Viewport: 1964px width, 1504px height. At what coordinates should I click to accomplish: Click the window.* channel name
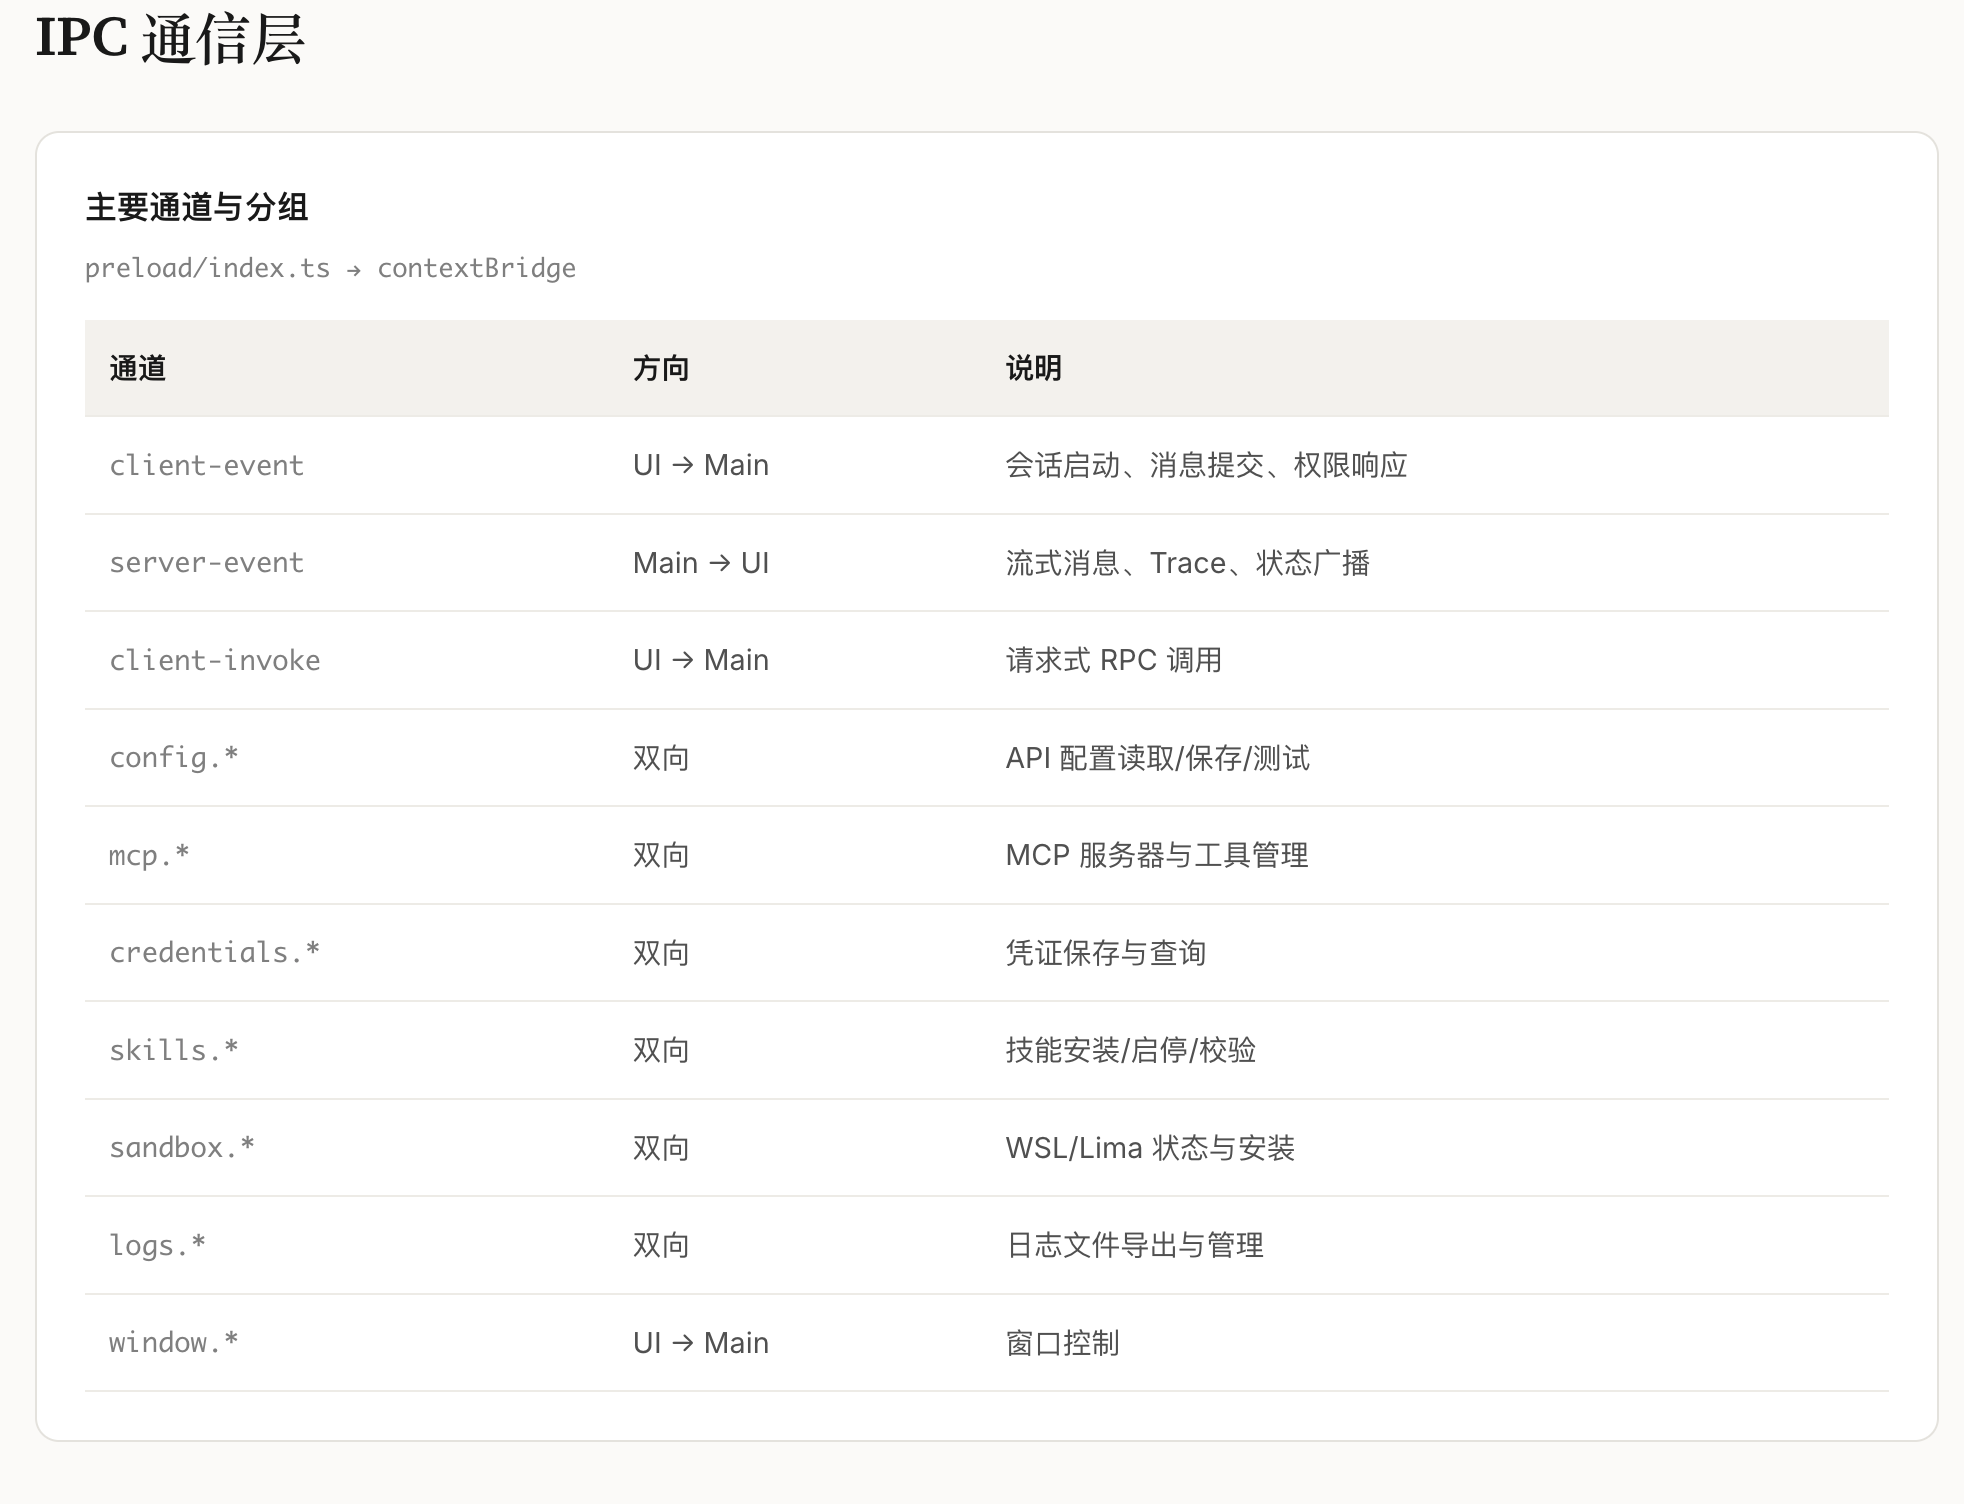pos(173,1342)
